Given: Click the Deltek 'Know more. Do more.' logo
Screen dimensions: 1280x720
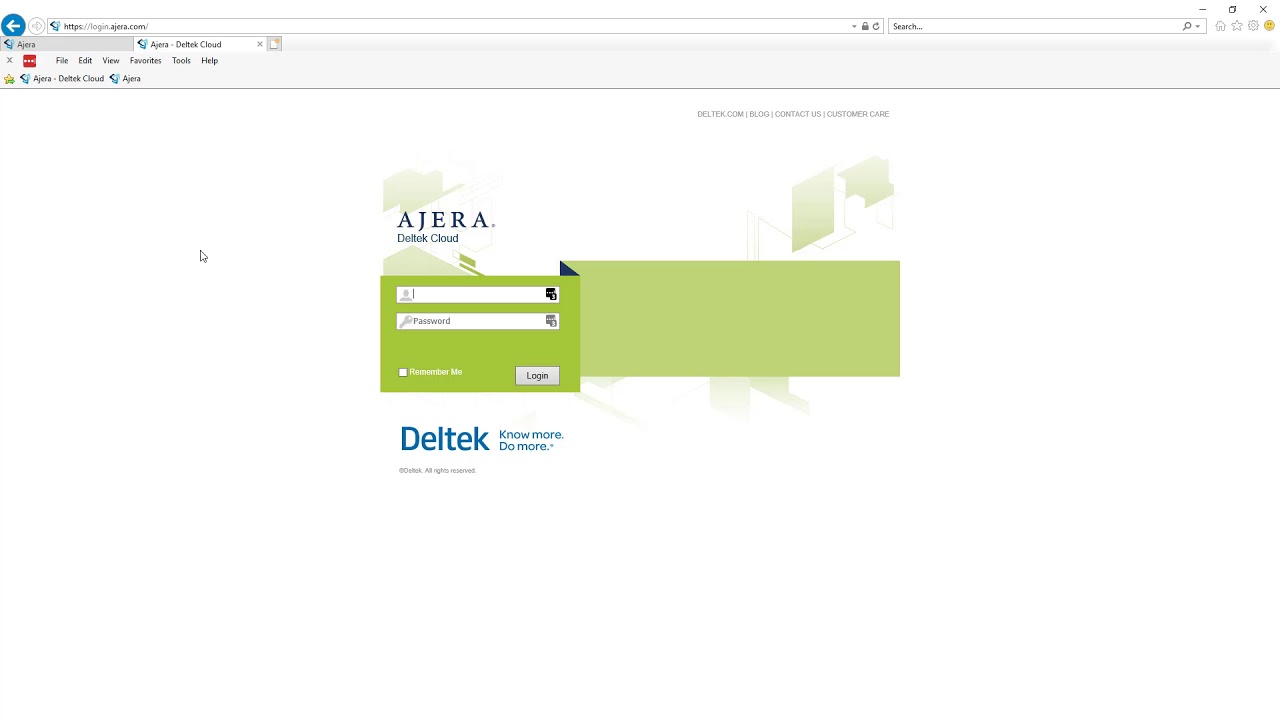Looking at the screenshot, I should (481, 439).
